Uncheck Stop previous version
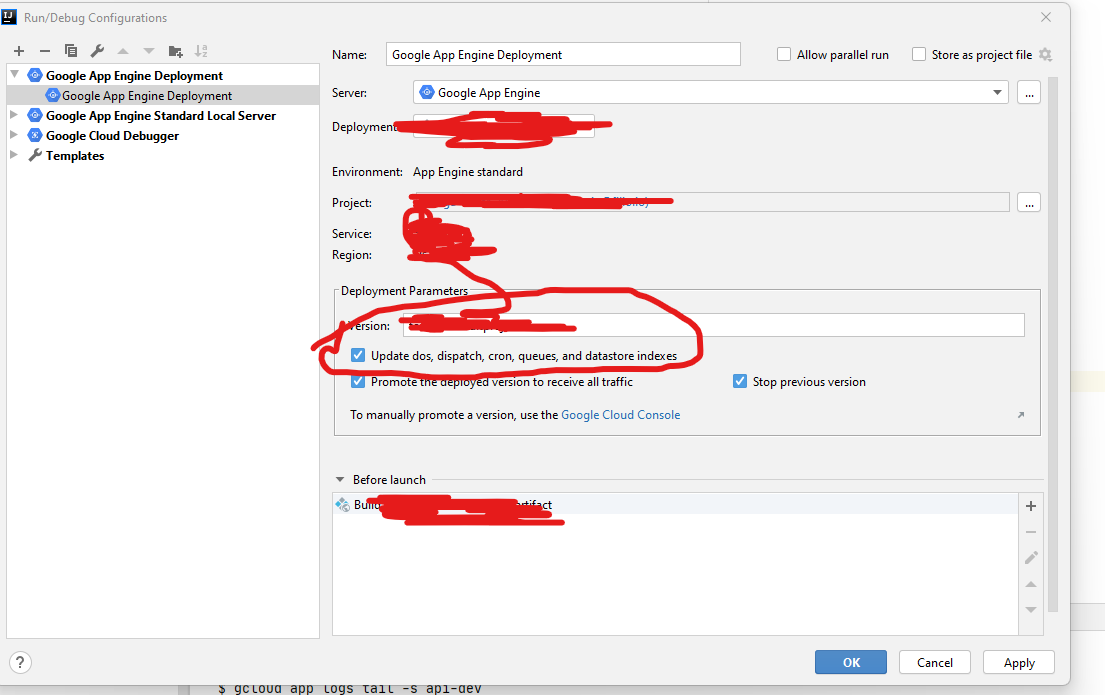The image size is (1105, 695). click(740, 381)
